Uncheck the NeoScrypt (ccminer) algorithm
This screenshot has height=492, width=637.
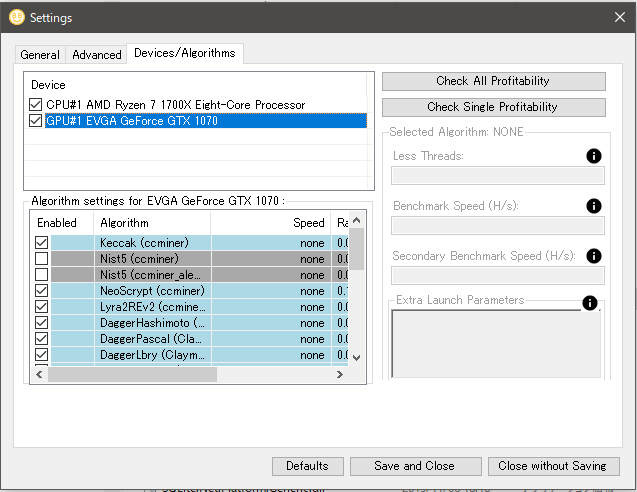coord(42,291)
